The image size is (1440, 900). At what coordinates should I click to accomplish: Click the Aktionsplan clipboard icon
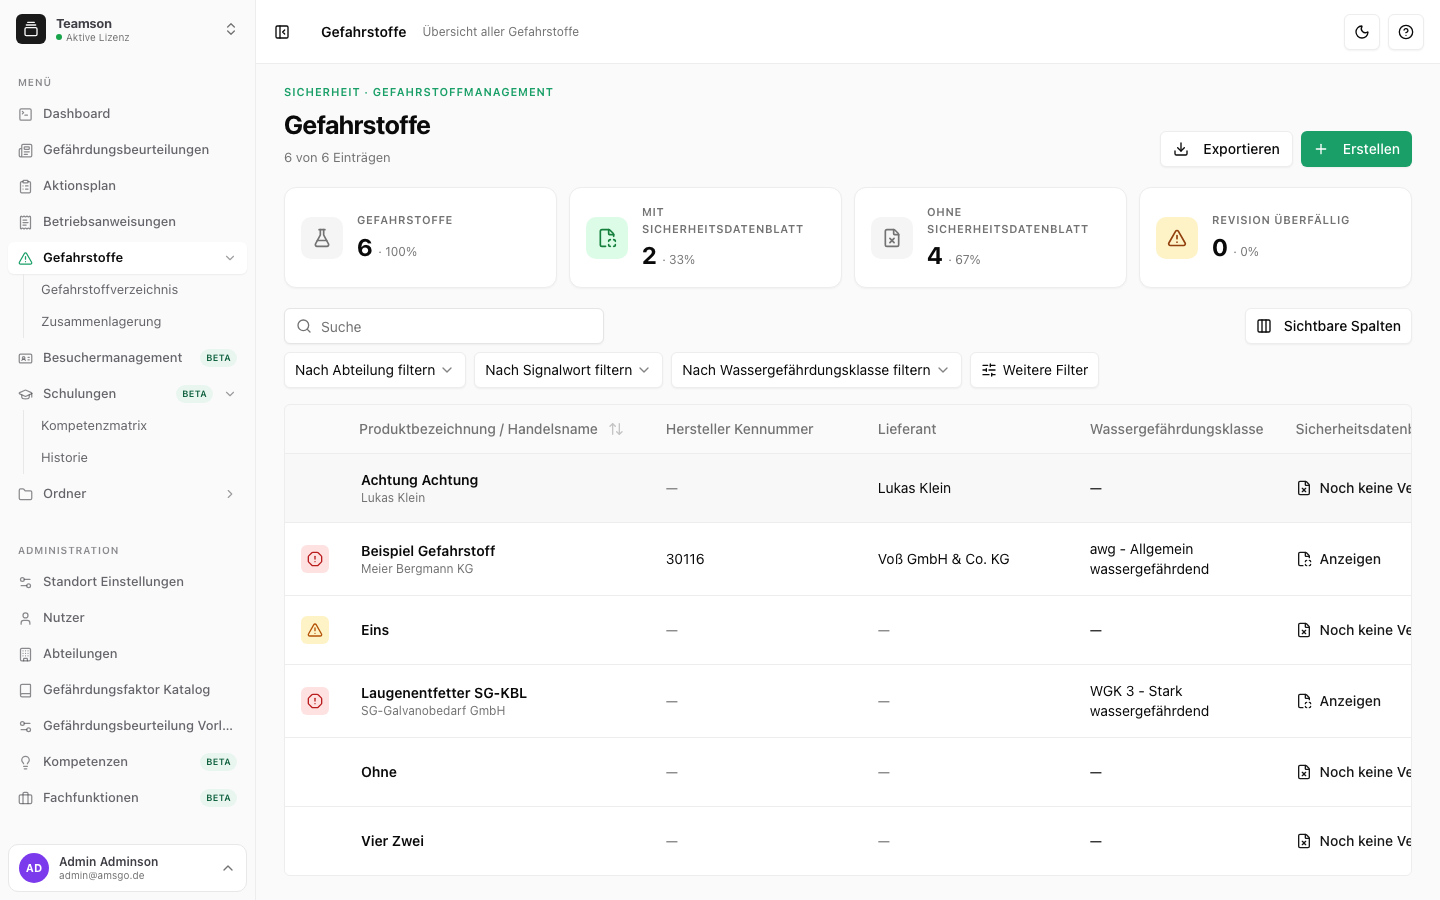click(26, 186)
